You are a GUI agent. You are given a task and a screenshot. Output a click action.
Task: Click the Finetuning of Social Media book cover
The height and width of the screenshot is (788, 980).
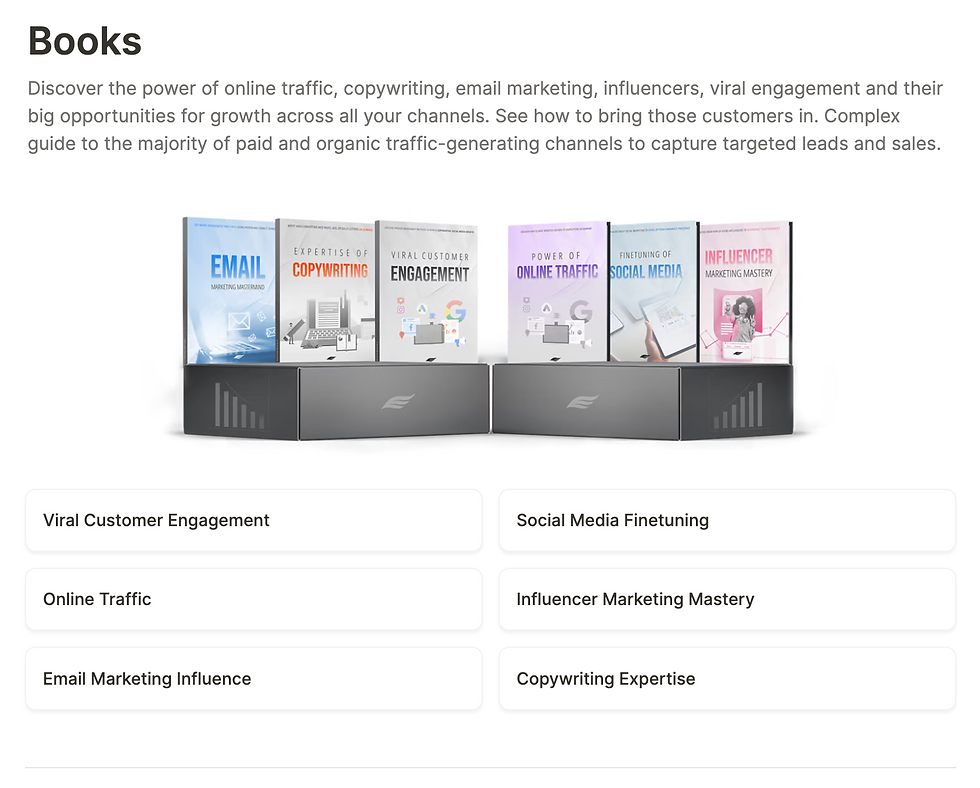653,291
